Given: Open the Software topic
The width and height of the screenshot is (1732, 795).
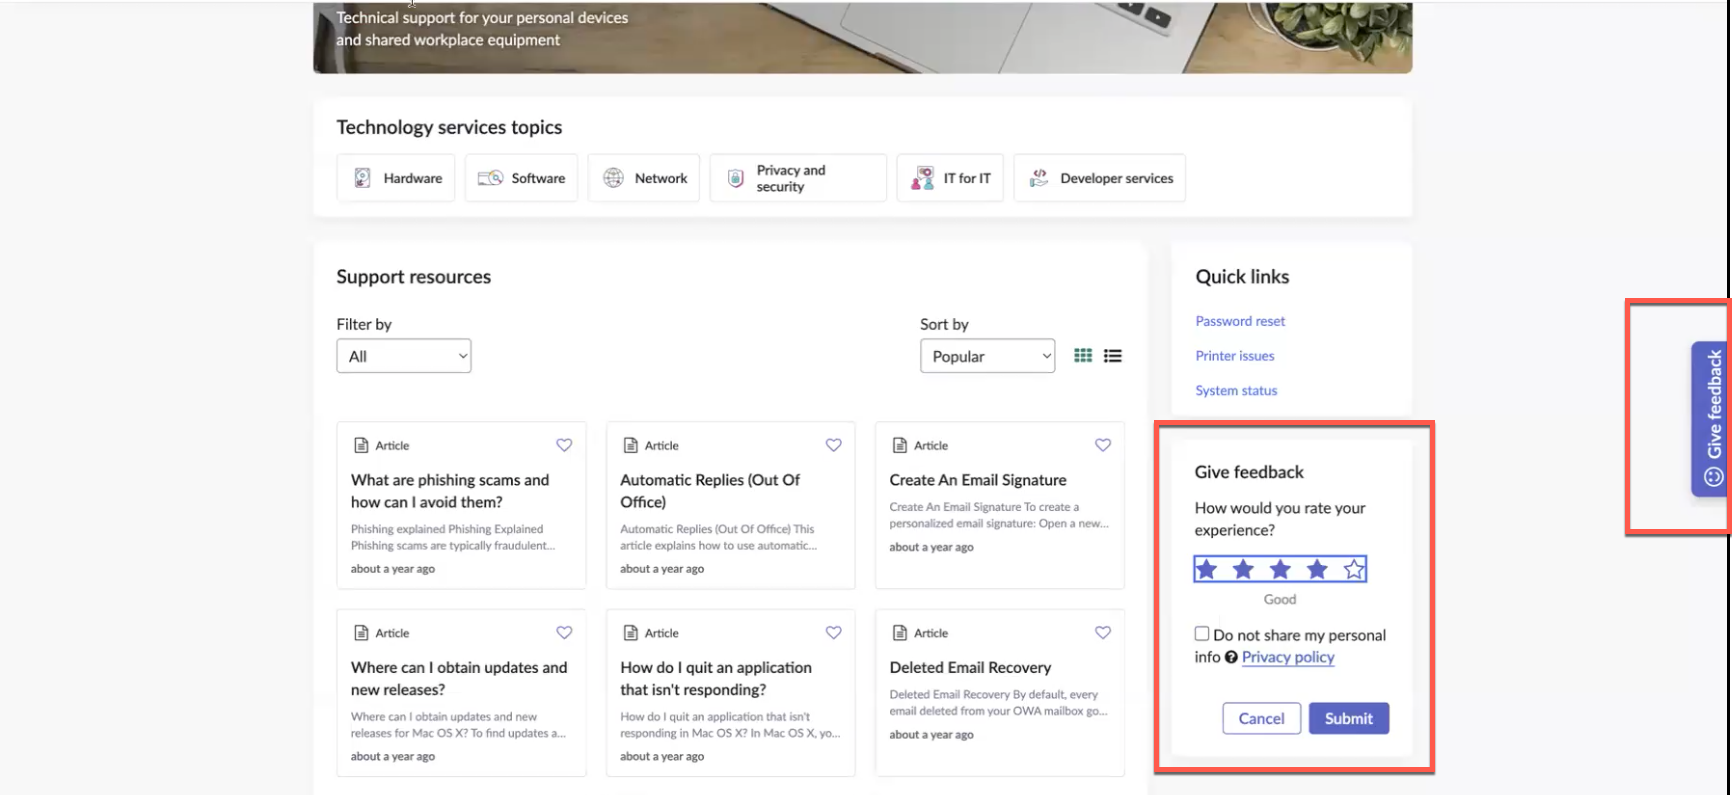Looking at the screenshot, I should 521,178.
